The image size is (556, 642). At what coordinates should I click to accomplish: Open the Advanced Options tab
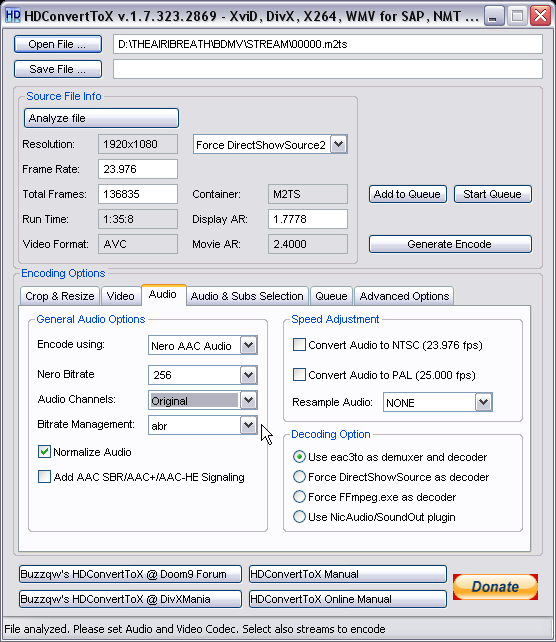pyautogui.click(x=404, y=296)
